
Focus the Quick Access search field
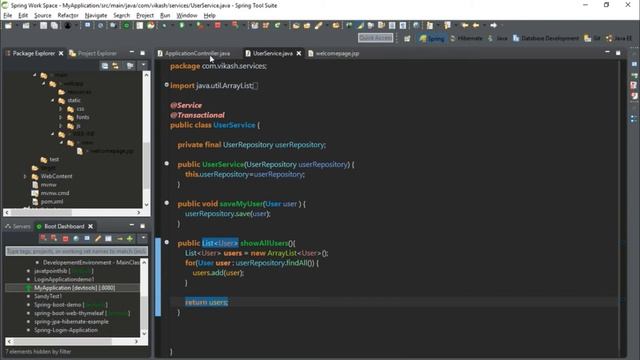pyautogui.click(x=376, y=38)
